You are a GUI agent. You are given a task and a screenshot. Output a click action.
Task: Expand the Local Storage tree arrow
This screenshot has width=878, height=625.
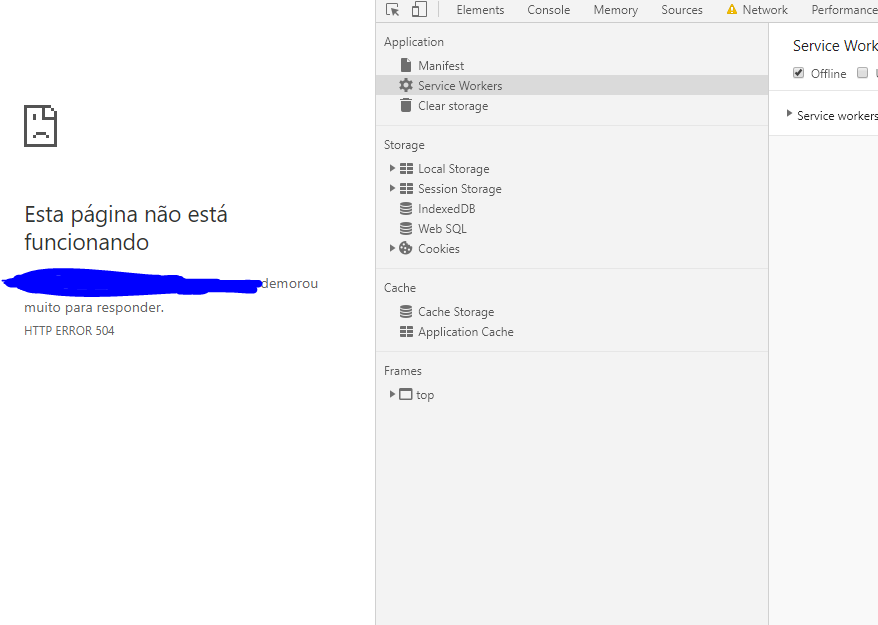coord(392,168)
